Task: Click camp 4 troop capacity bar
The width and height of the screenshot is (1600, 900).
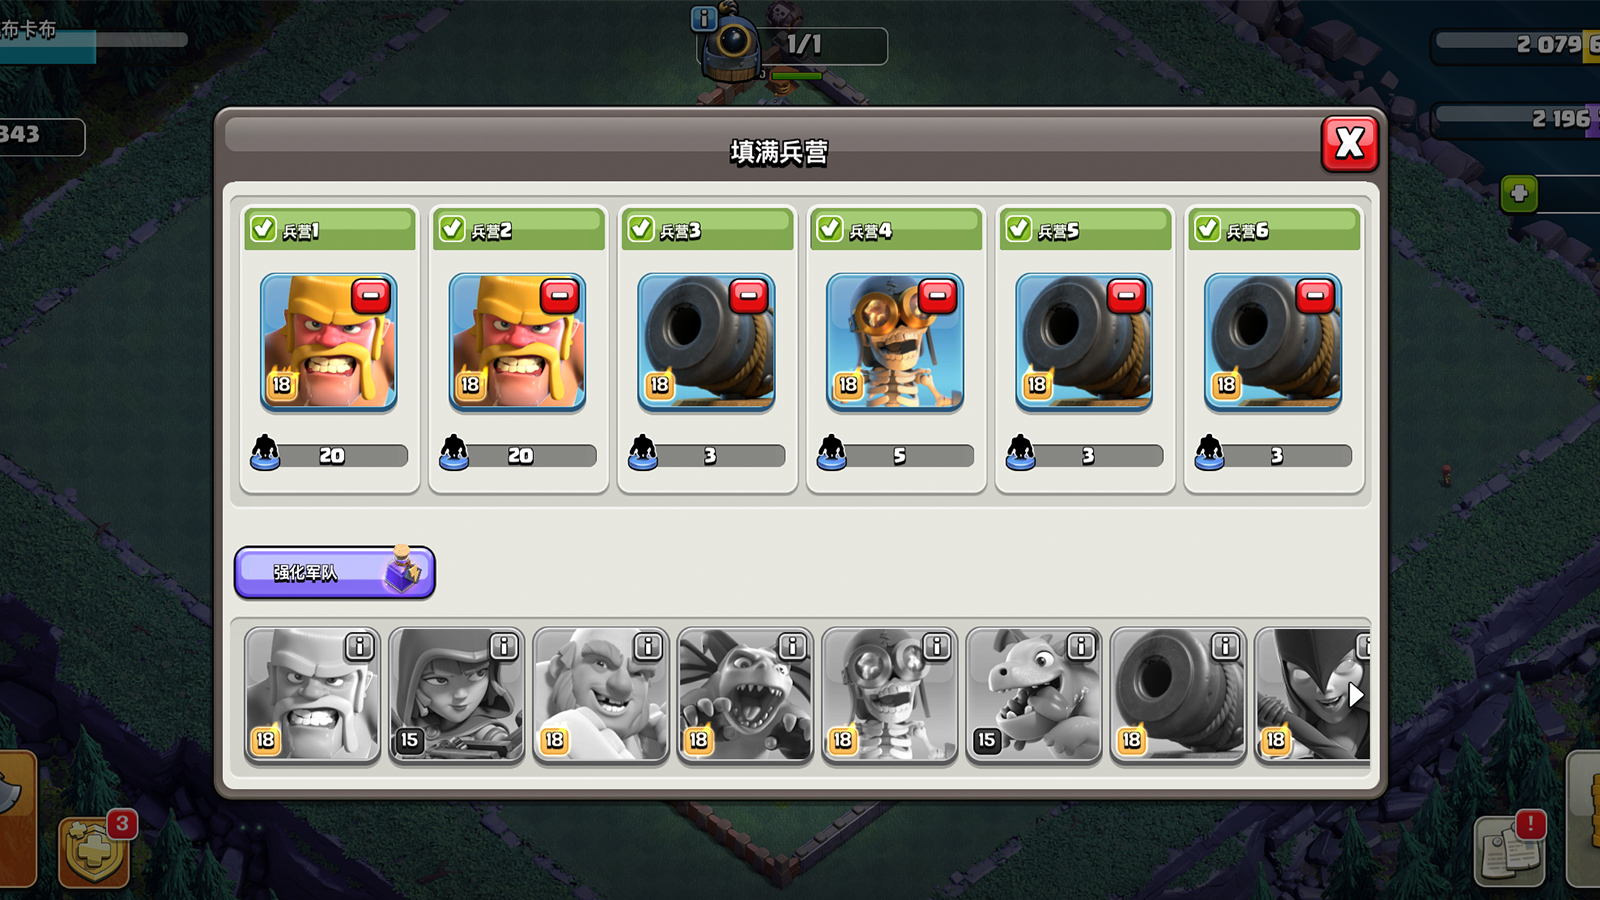Action: tap(896, 455)
